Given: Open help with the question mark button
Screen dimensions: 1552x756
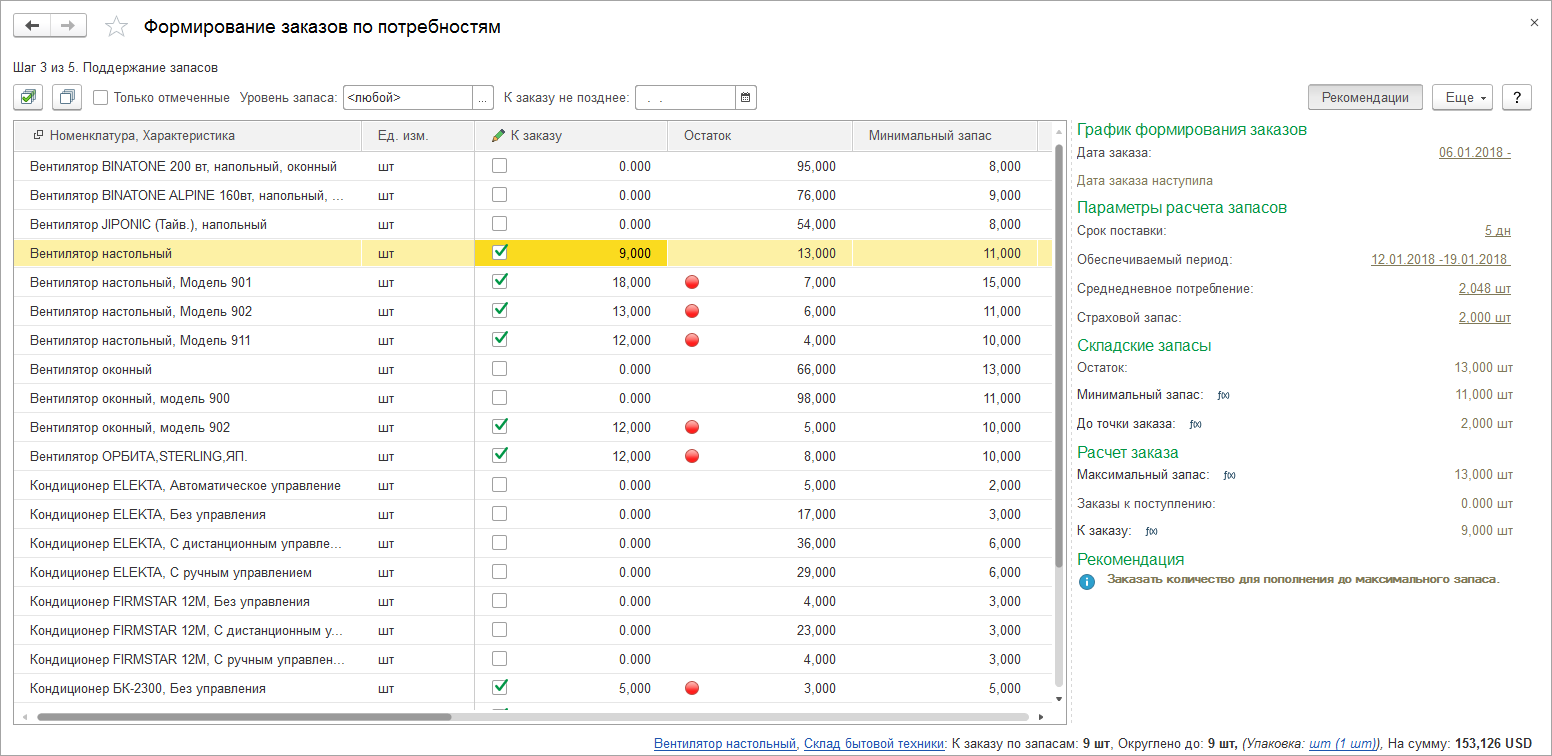Looking at the screenshot, I should point(1517,97).
